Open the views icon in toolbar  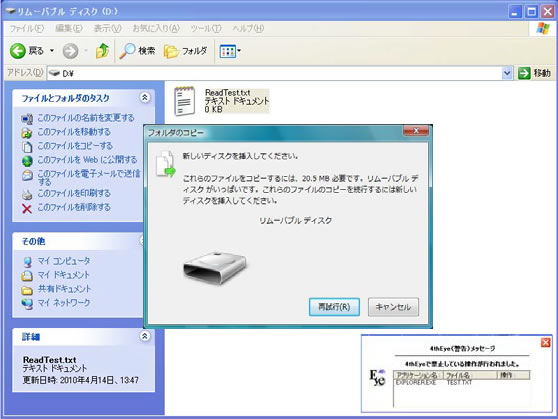(x=227, y=51)
